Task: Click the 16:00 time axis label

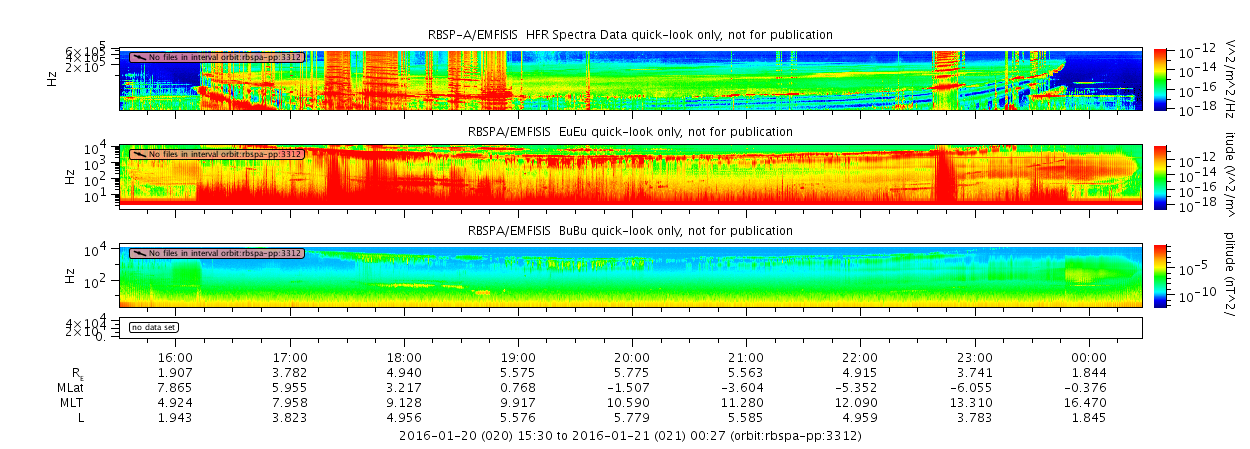Action: (175, 357)
